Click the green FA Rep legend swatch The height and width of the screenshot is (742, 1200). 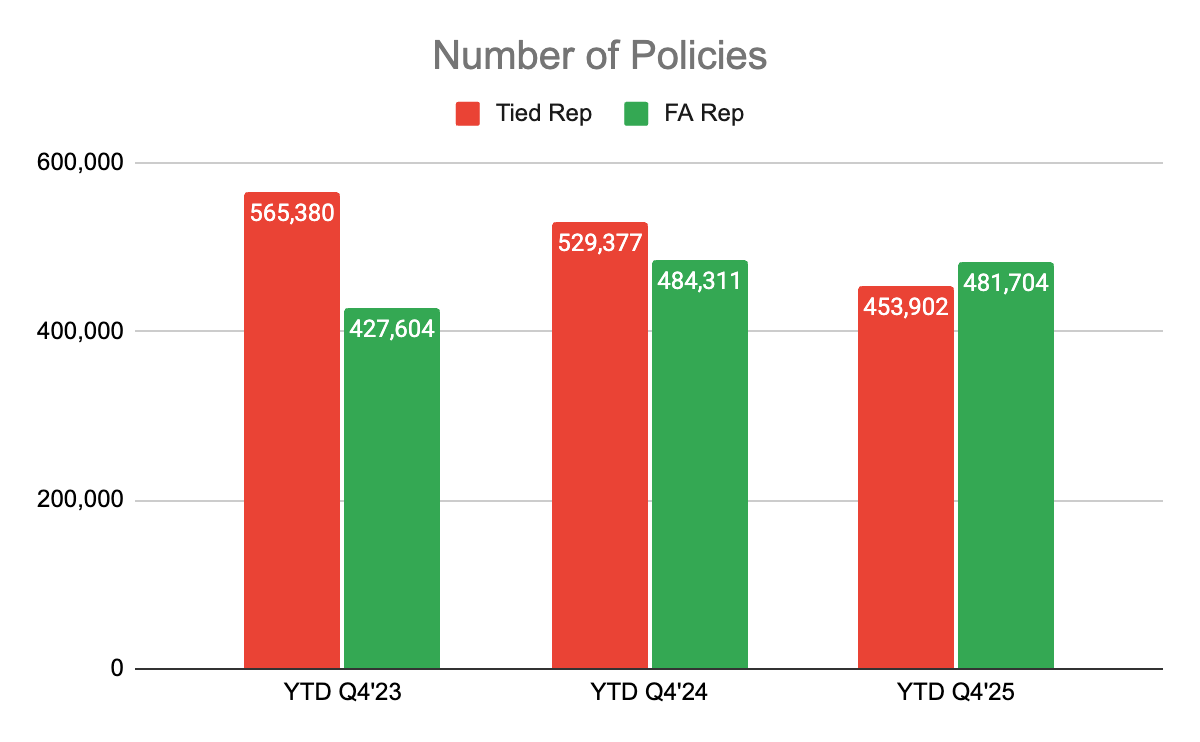pyautogui.click(x=637, y=114)
